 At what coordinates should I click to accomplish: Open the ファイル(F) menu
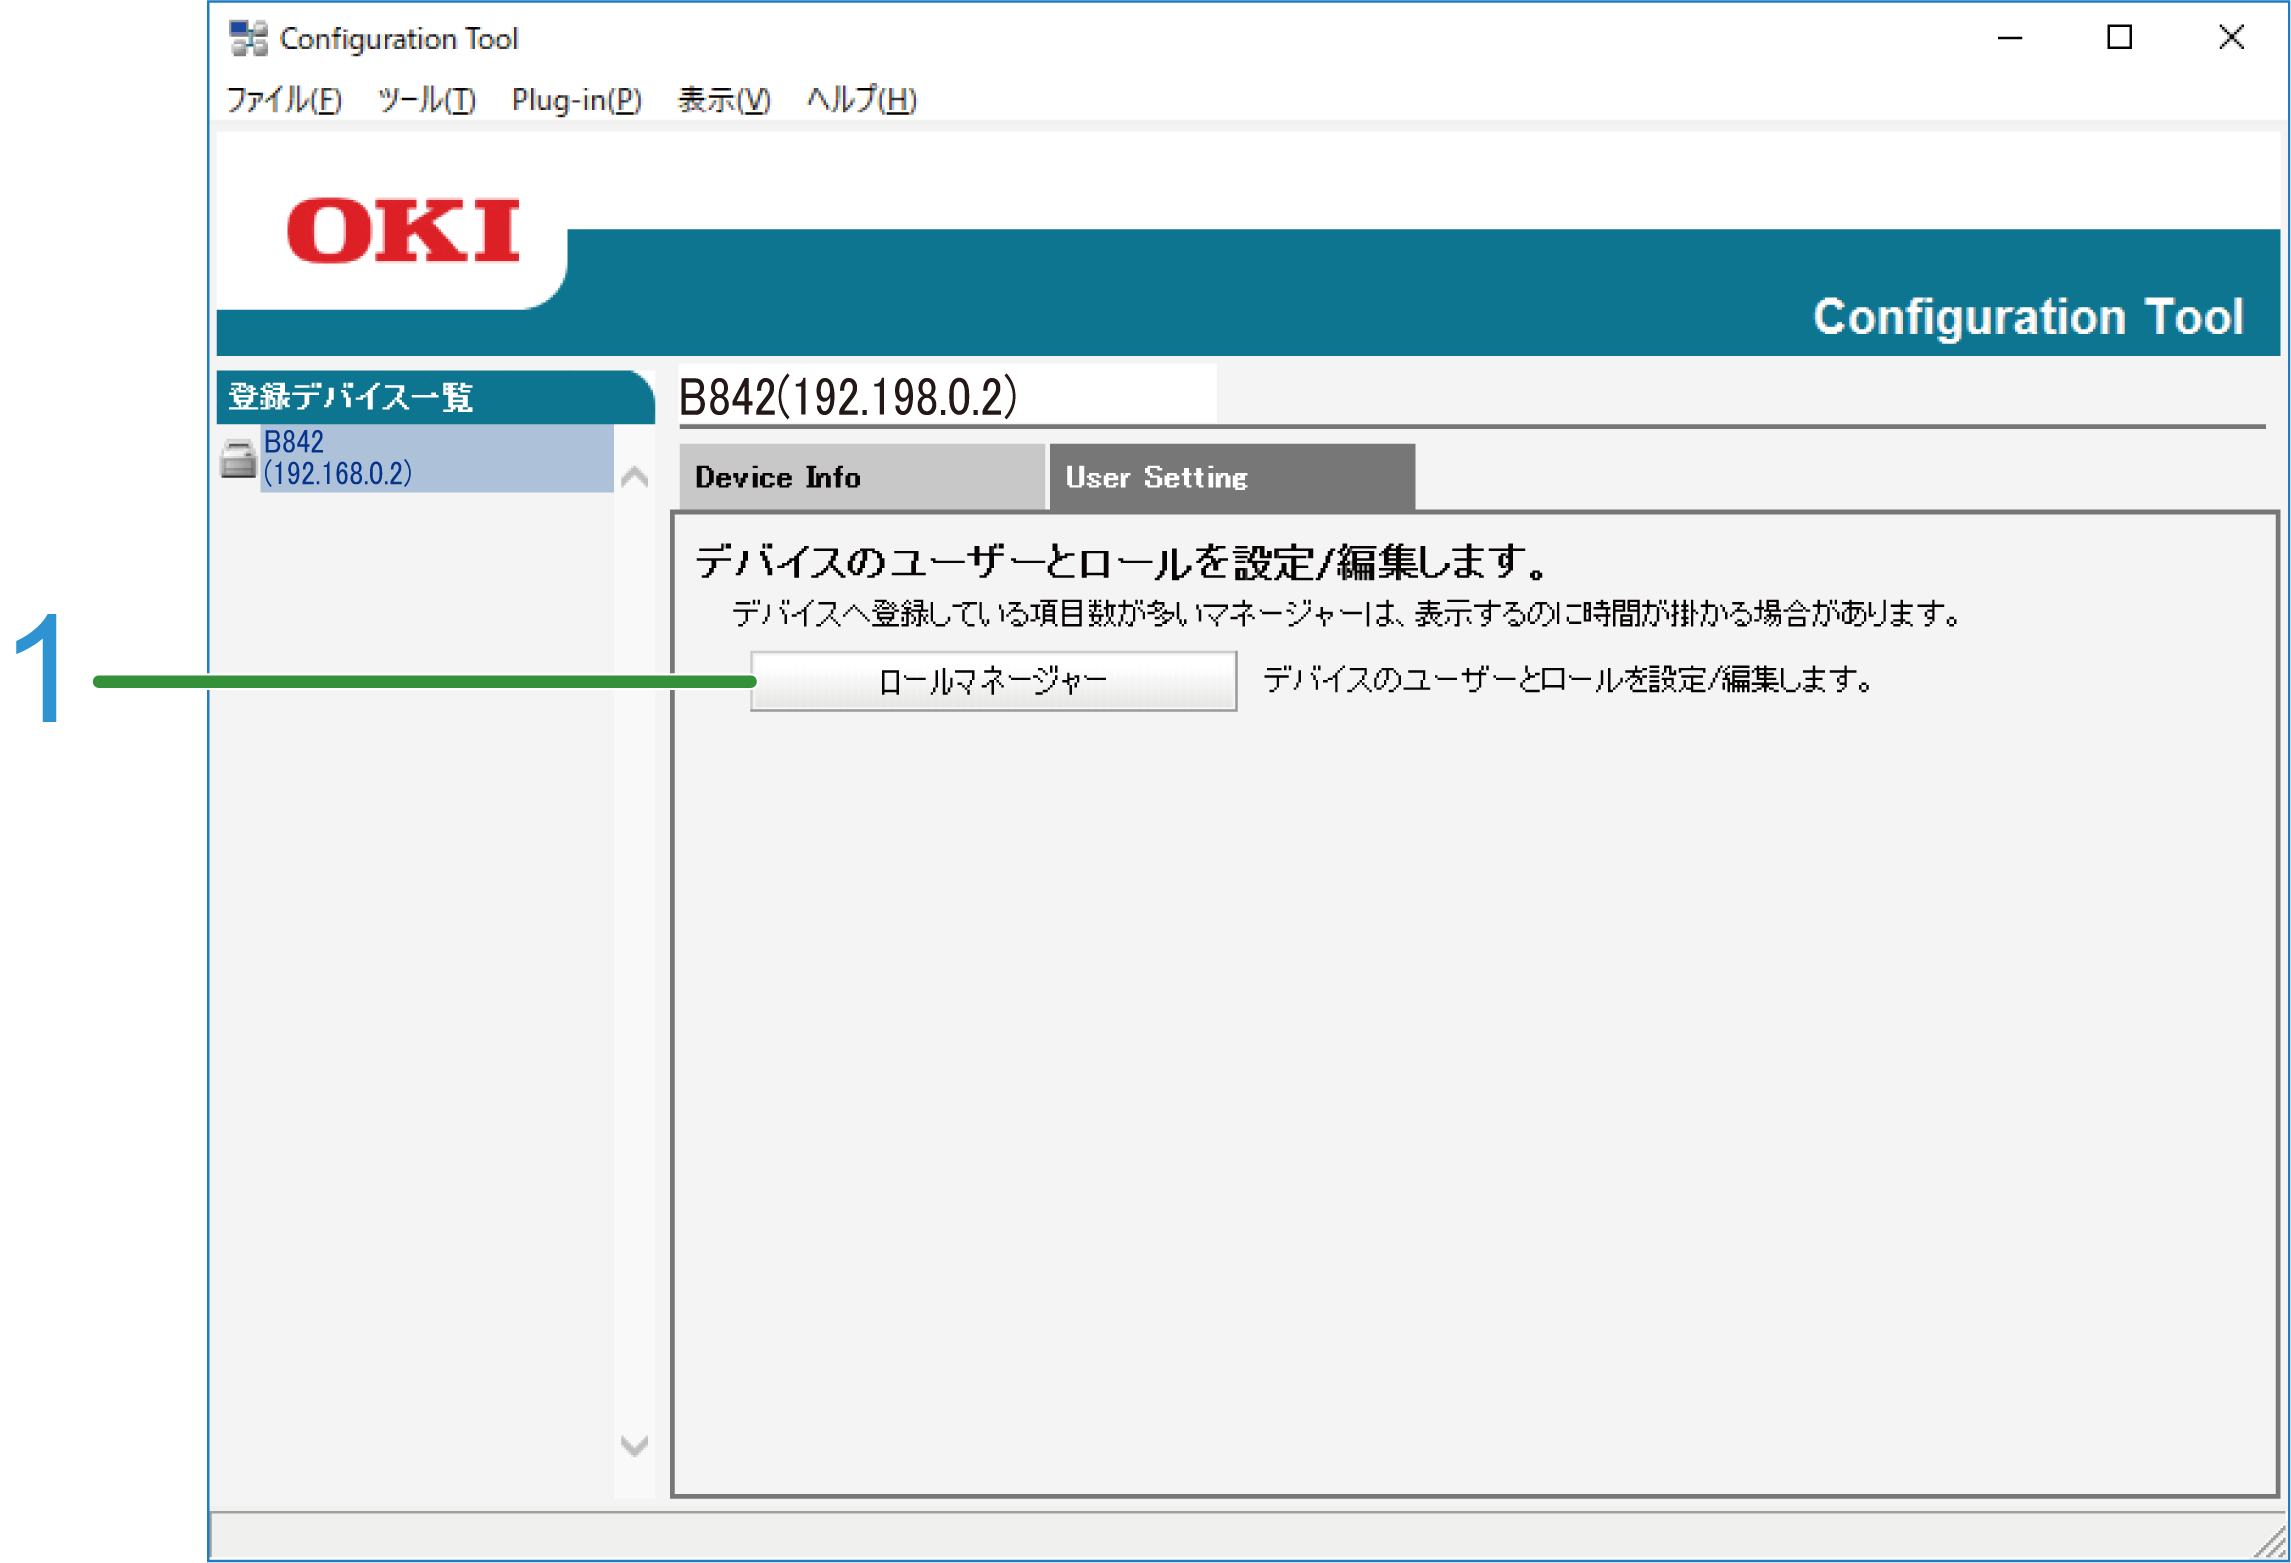click(x=283, y=99)
